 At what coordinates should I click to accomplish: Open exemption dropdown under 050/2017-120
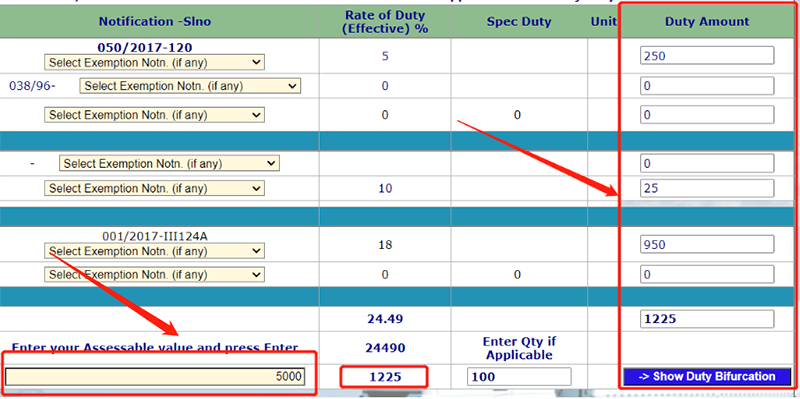155,63
